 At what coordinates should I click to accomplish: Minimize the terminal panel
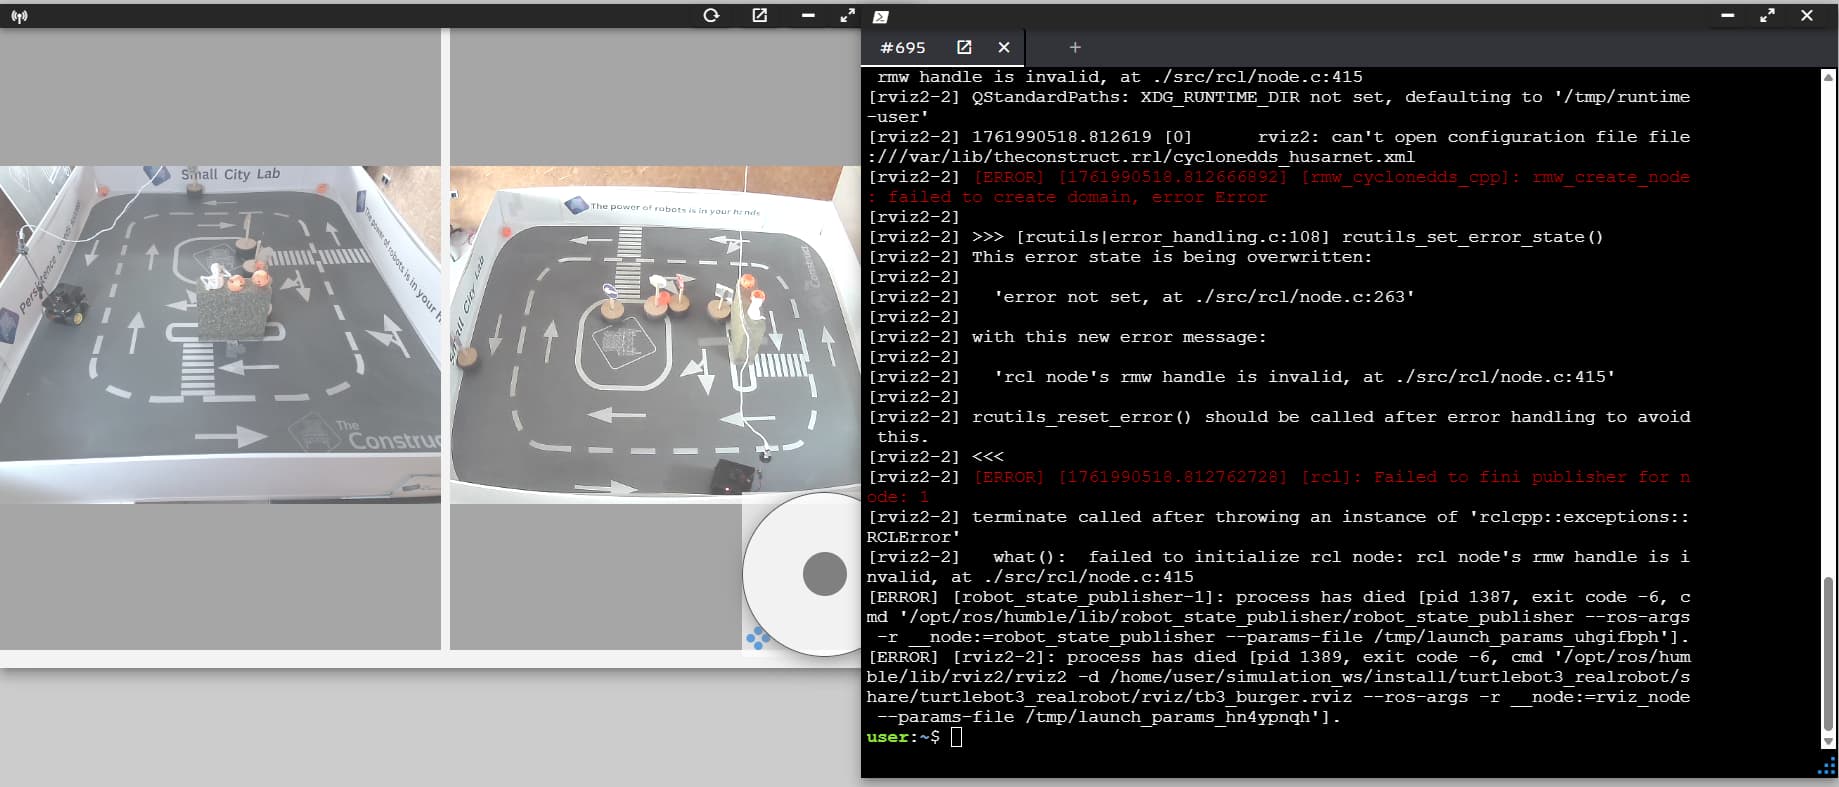pos(1727,15)
